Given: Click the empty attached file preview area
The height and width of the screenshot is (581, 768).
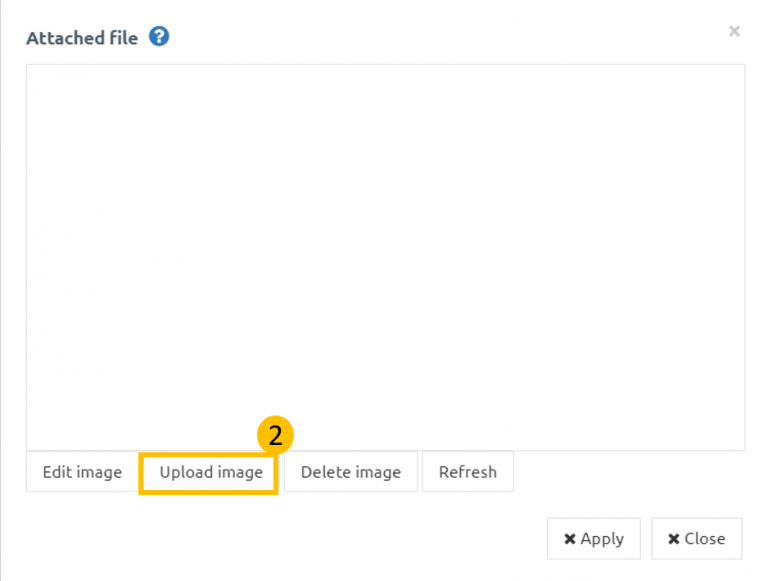Looking at the screenshot, I should click(x=385, y=257).
